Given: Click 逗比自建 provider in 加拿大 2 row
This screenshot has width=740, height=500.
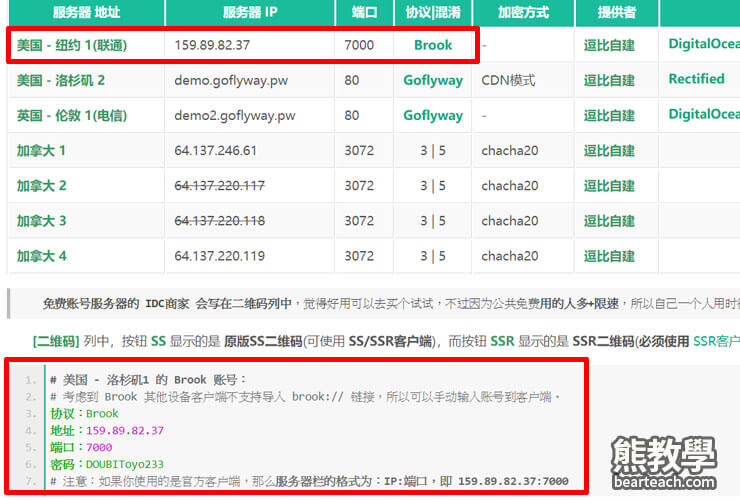Looking at the screenshot, I should (x=609, y=186).
